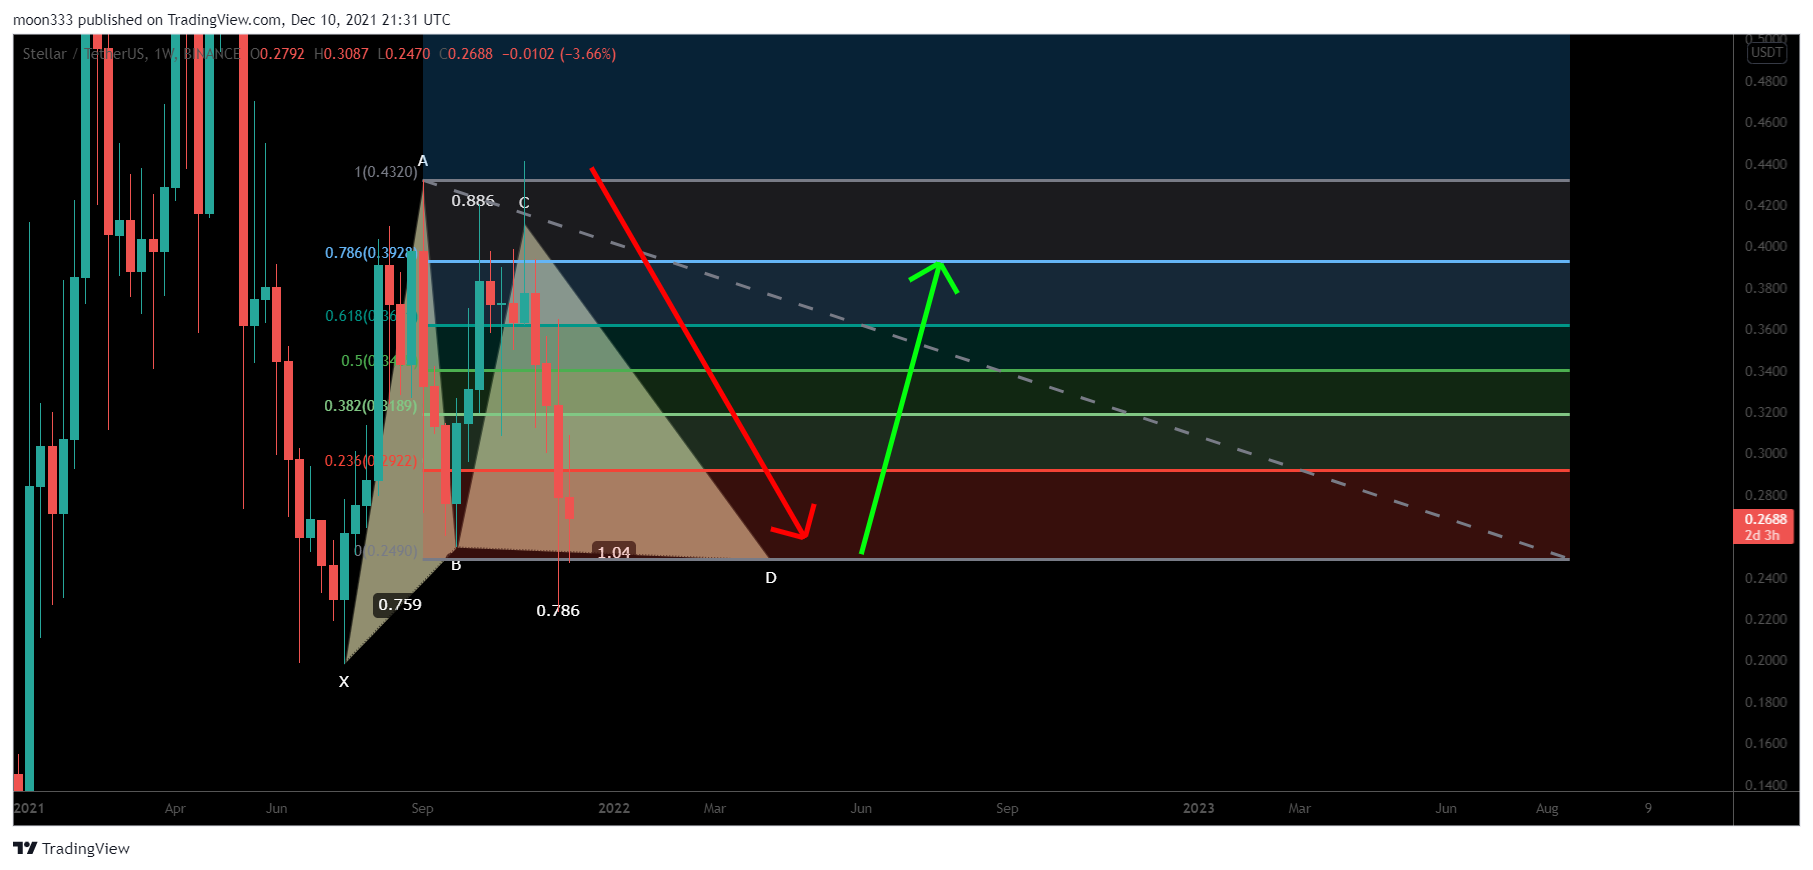Screen dimensions: 1813x870
Task: Click the USDT currency badge
Action: click(1766, 53)
